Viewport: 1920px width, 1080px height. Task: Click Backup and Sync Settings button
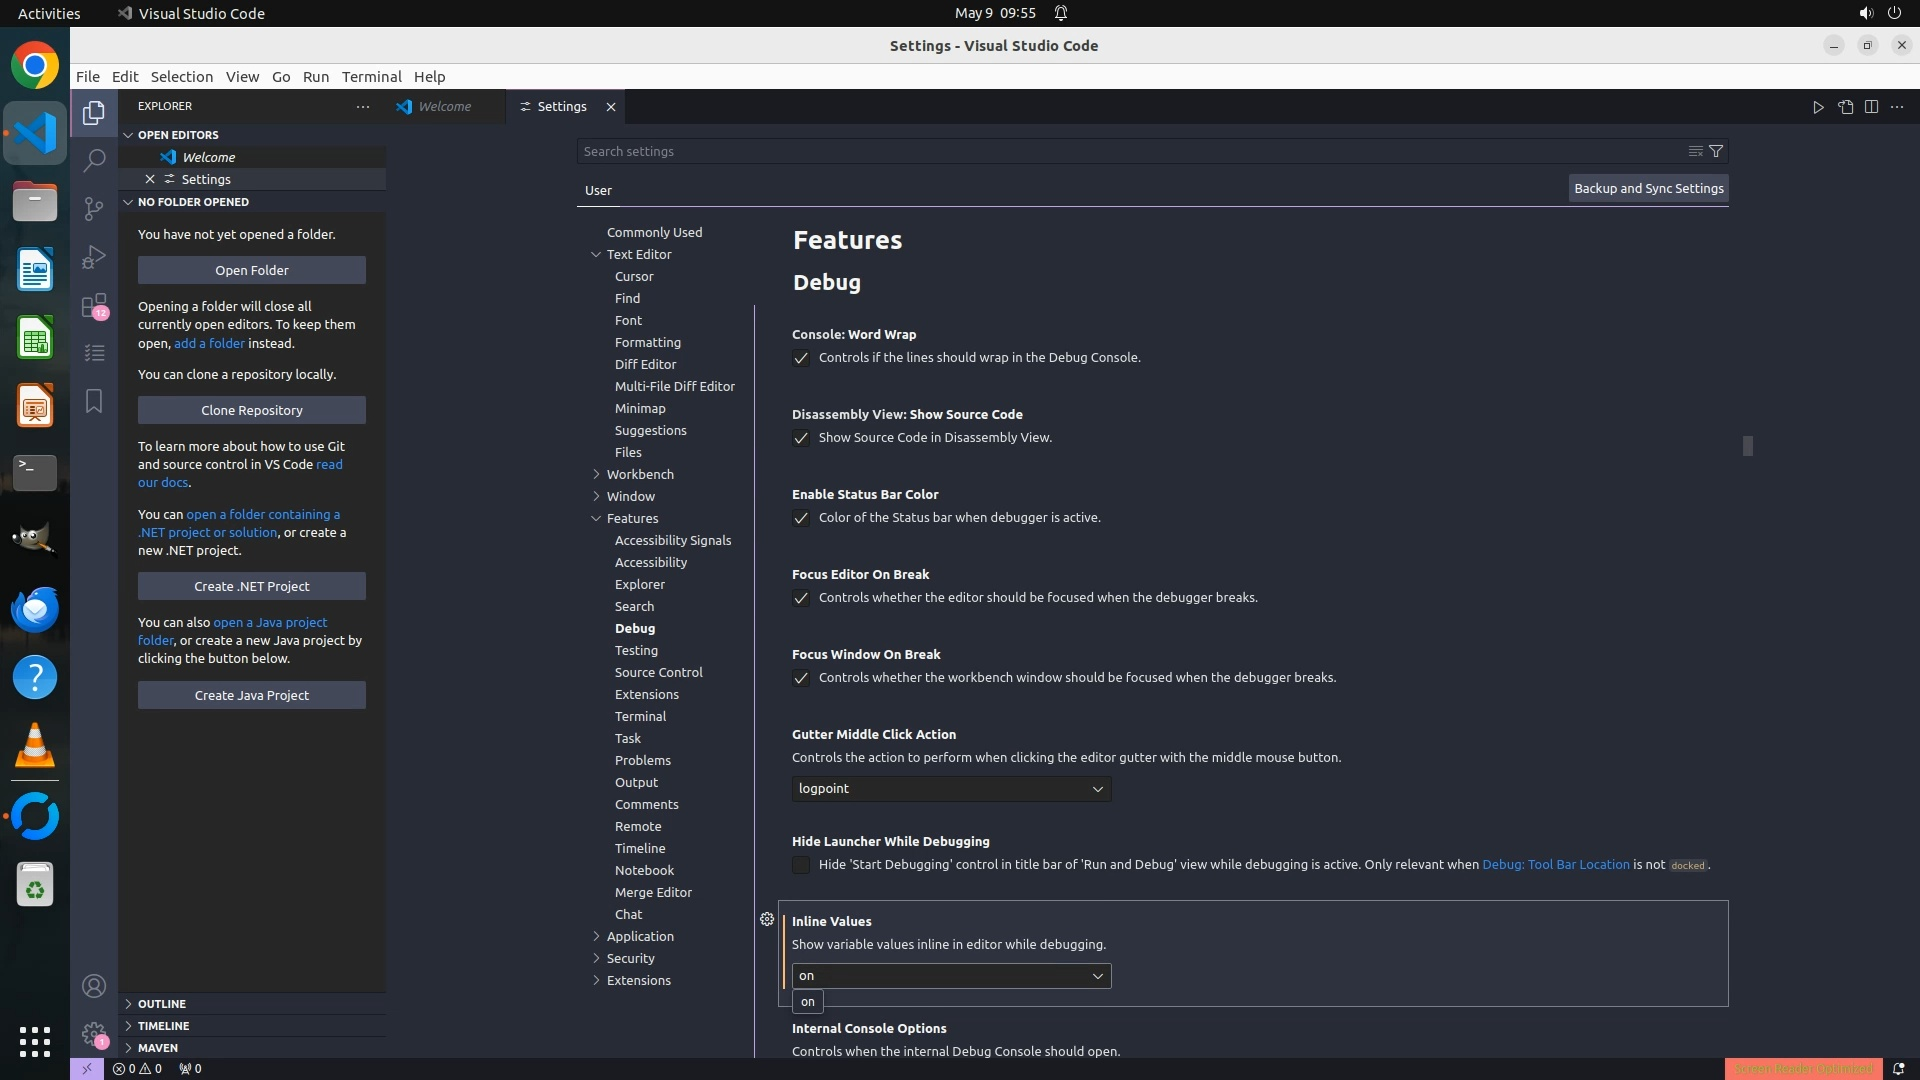(x=1648, y=188)
